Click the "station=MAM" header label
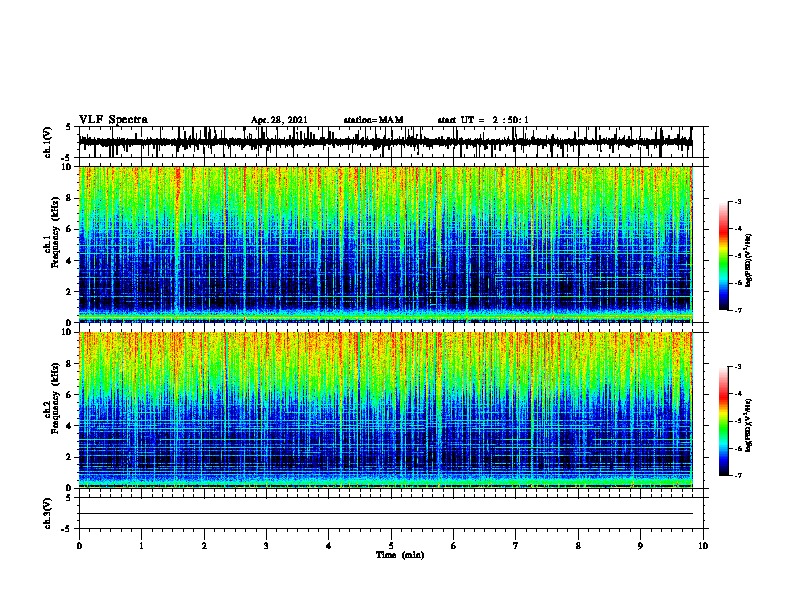Screen dimensions: 792x612 point(373,120)
